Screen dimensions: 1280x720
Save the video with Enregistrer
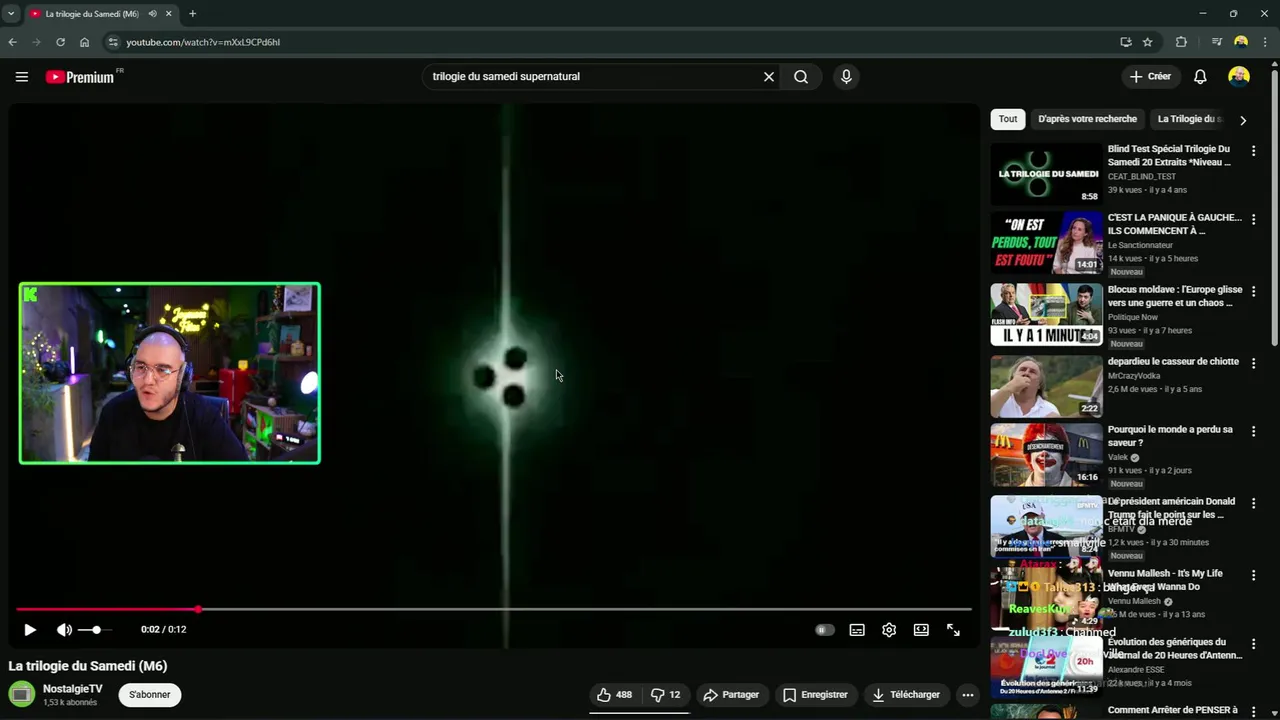click(815, 694)
